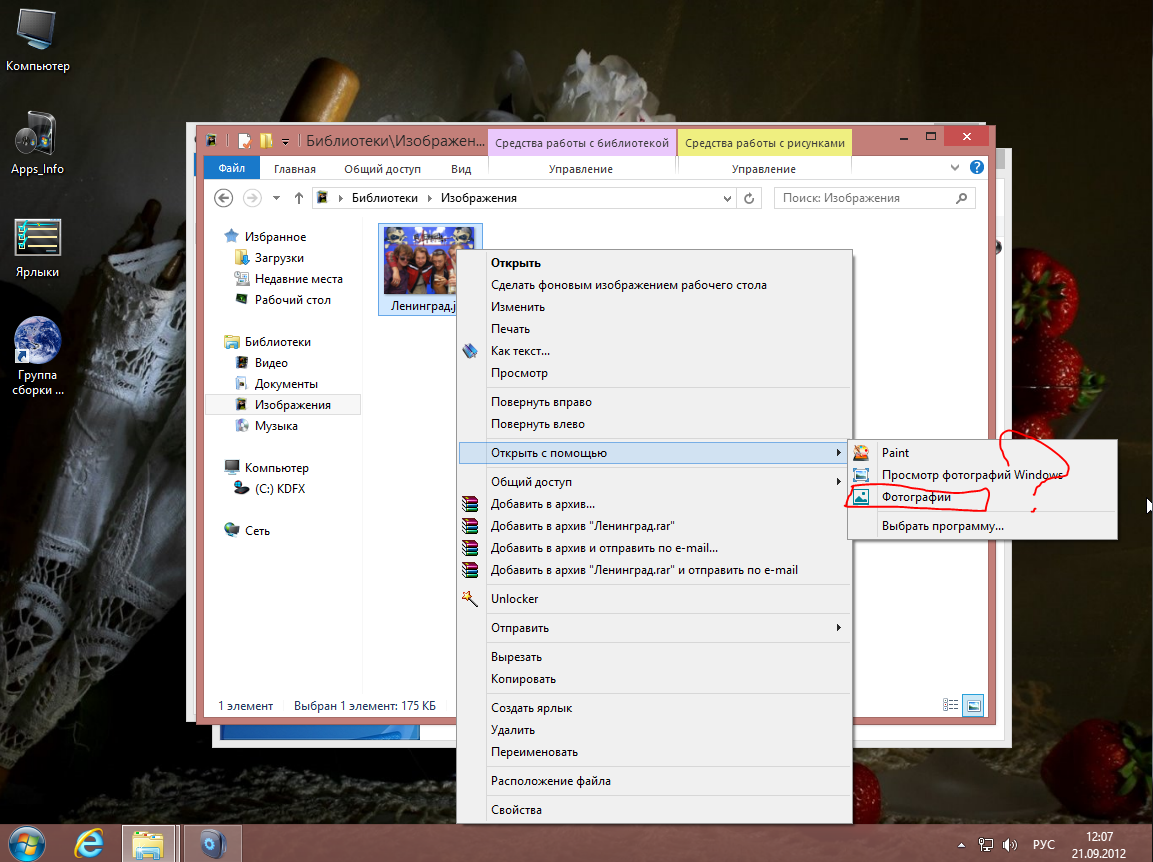Choose Удалить from context menu
The width and height of the screenshot is (1153, 862).
[654, 730]
